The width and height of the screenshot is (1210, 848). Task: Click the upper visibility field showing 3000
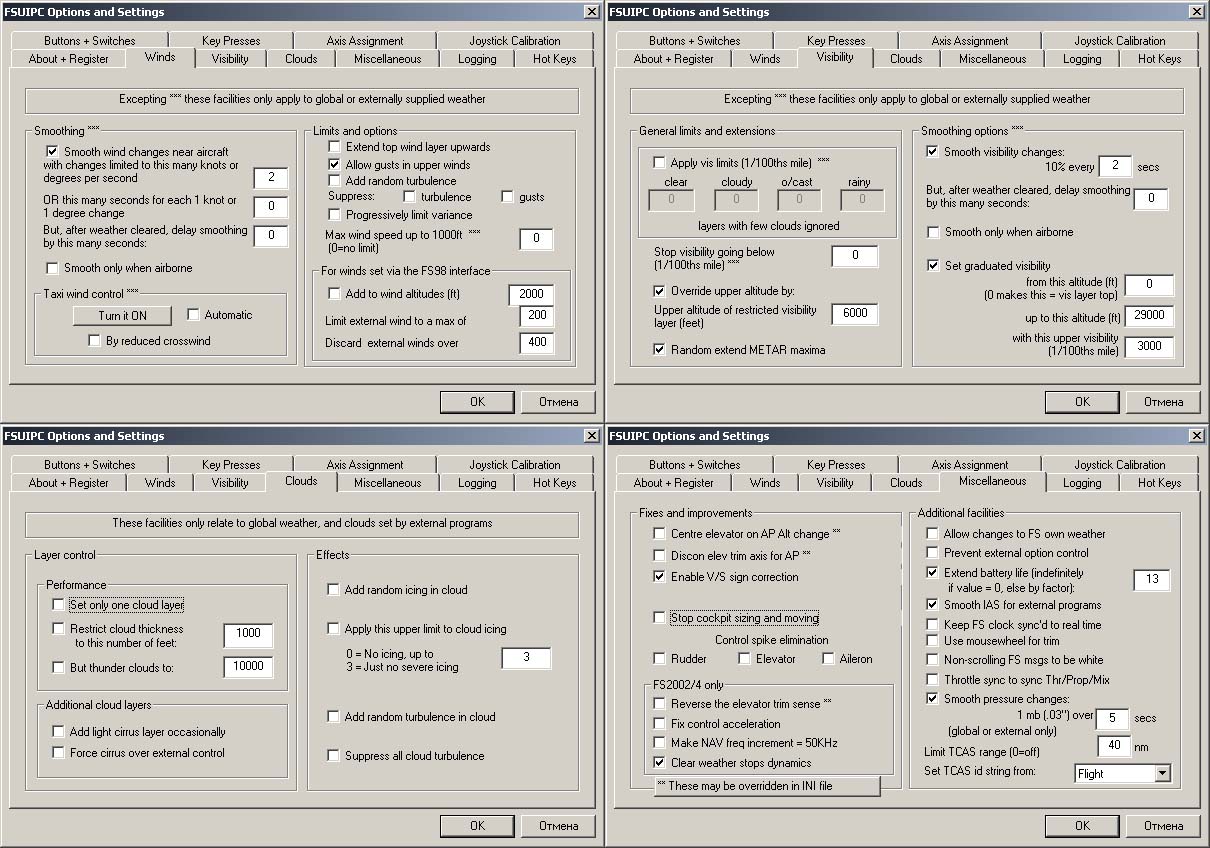[x=1149, y=347]
